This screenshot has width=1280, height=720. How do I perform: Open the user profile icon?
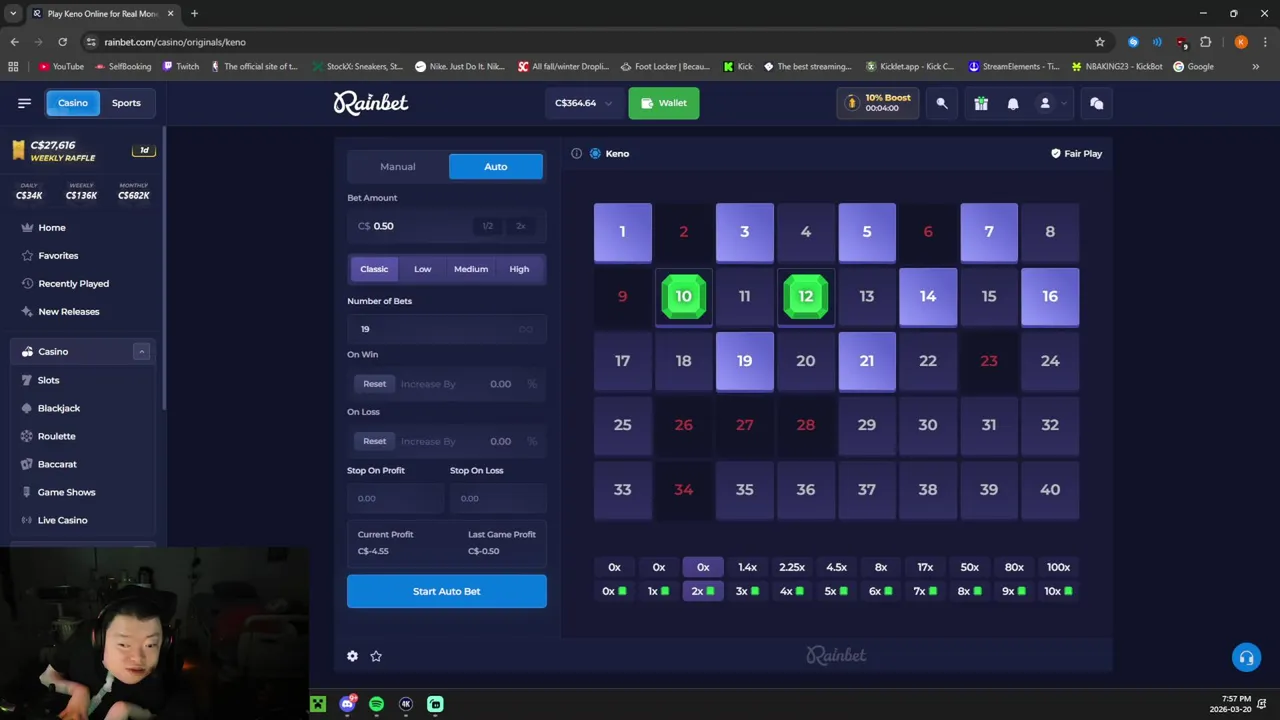(1045, 103)
